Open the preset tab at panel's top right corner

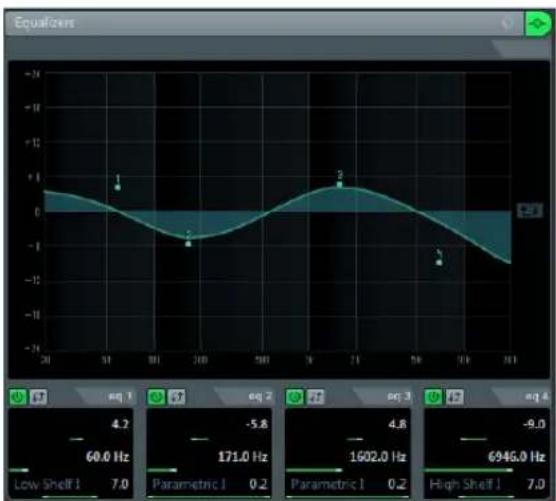tap(521, 48)
